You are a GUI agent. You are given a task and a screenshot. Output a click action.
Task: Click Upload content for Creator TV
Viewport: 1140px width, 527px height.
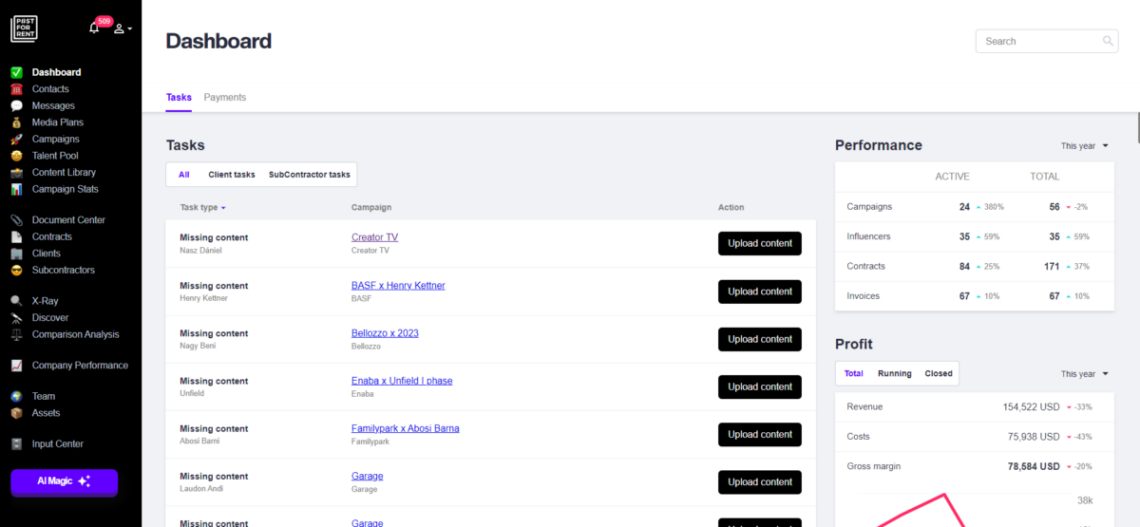pos(759,244)
